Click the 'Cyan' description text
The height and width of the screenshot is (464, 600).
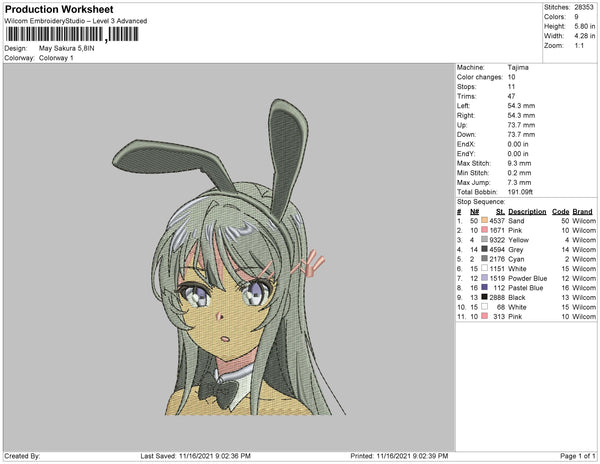516,259
